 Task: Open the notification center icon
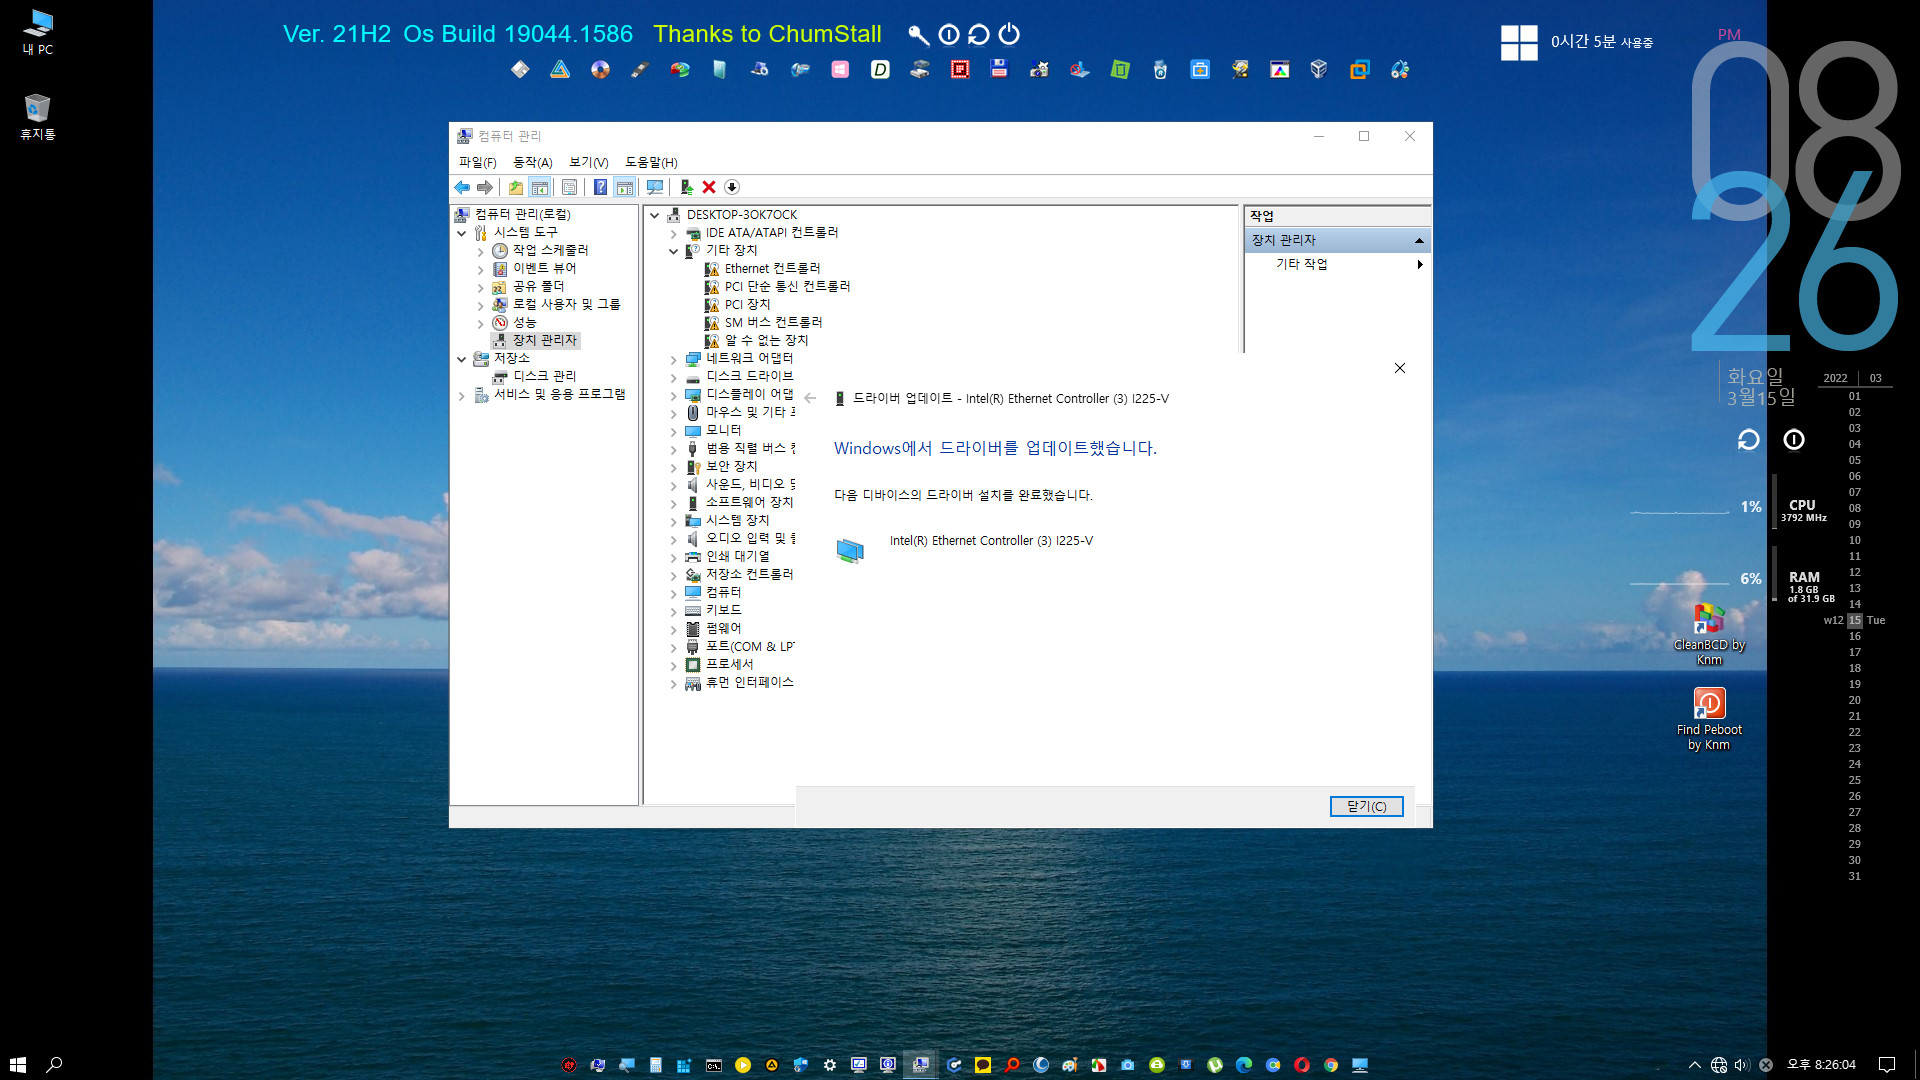pos(1887,1065)
